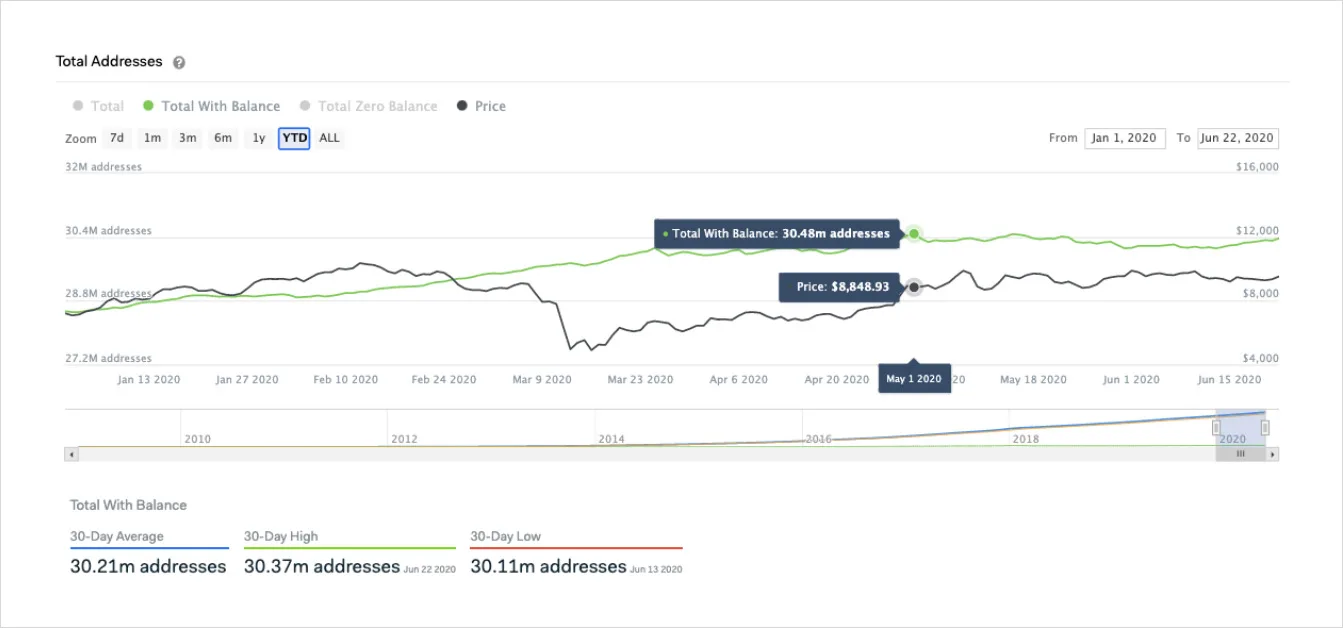Set zoom range to 1m
The image size is (1343, 628).
point(152,138)
